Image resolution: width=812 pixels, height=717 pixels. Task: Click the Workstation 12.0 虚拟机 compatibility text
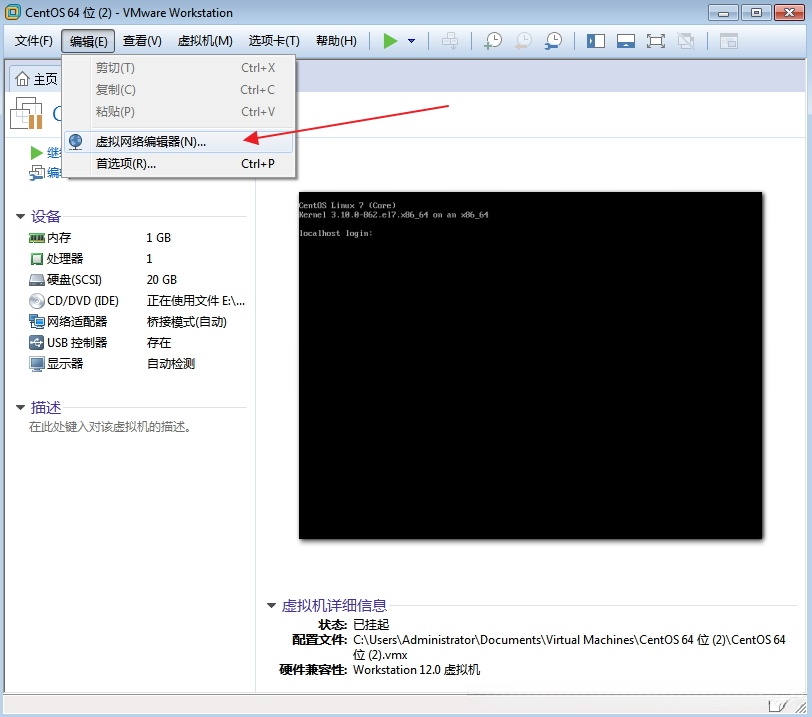click(416, 669)
